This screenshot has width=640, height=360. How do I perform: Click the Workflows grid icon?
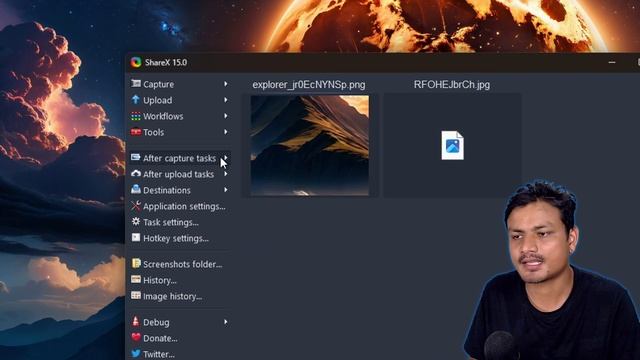coord(136,116)
